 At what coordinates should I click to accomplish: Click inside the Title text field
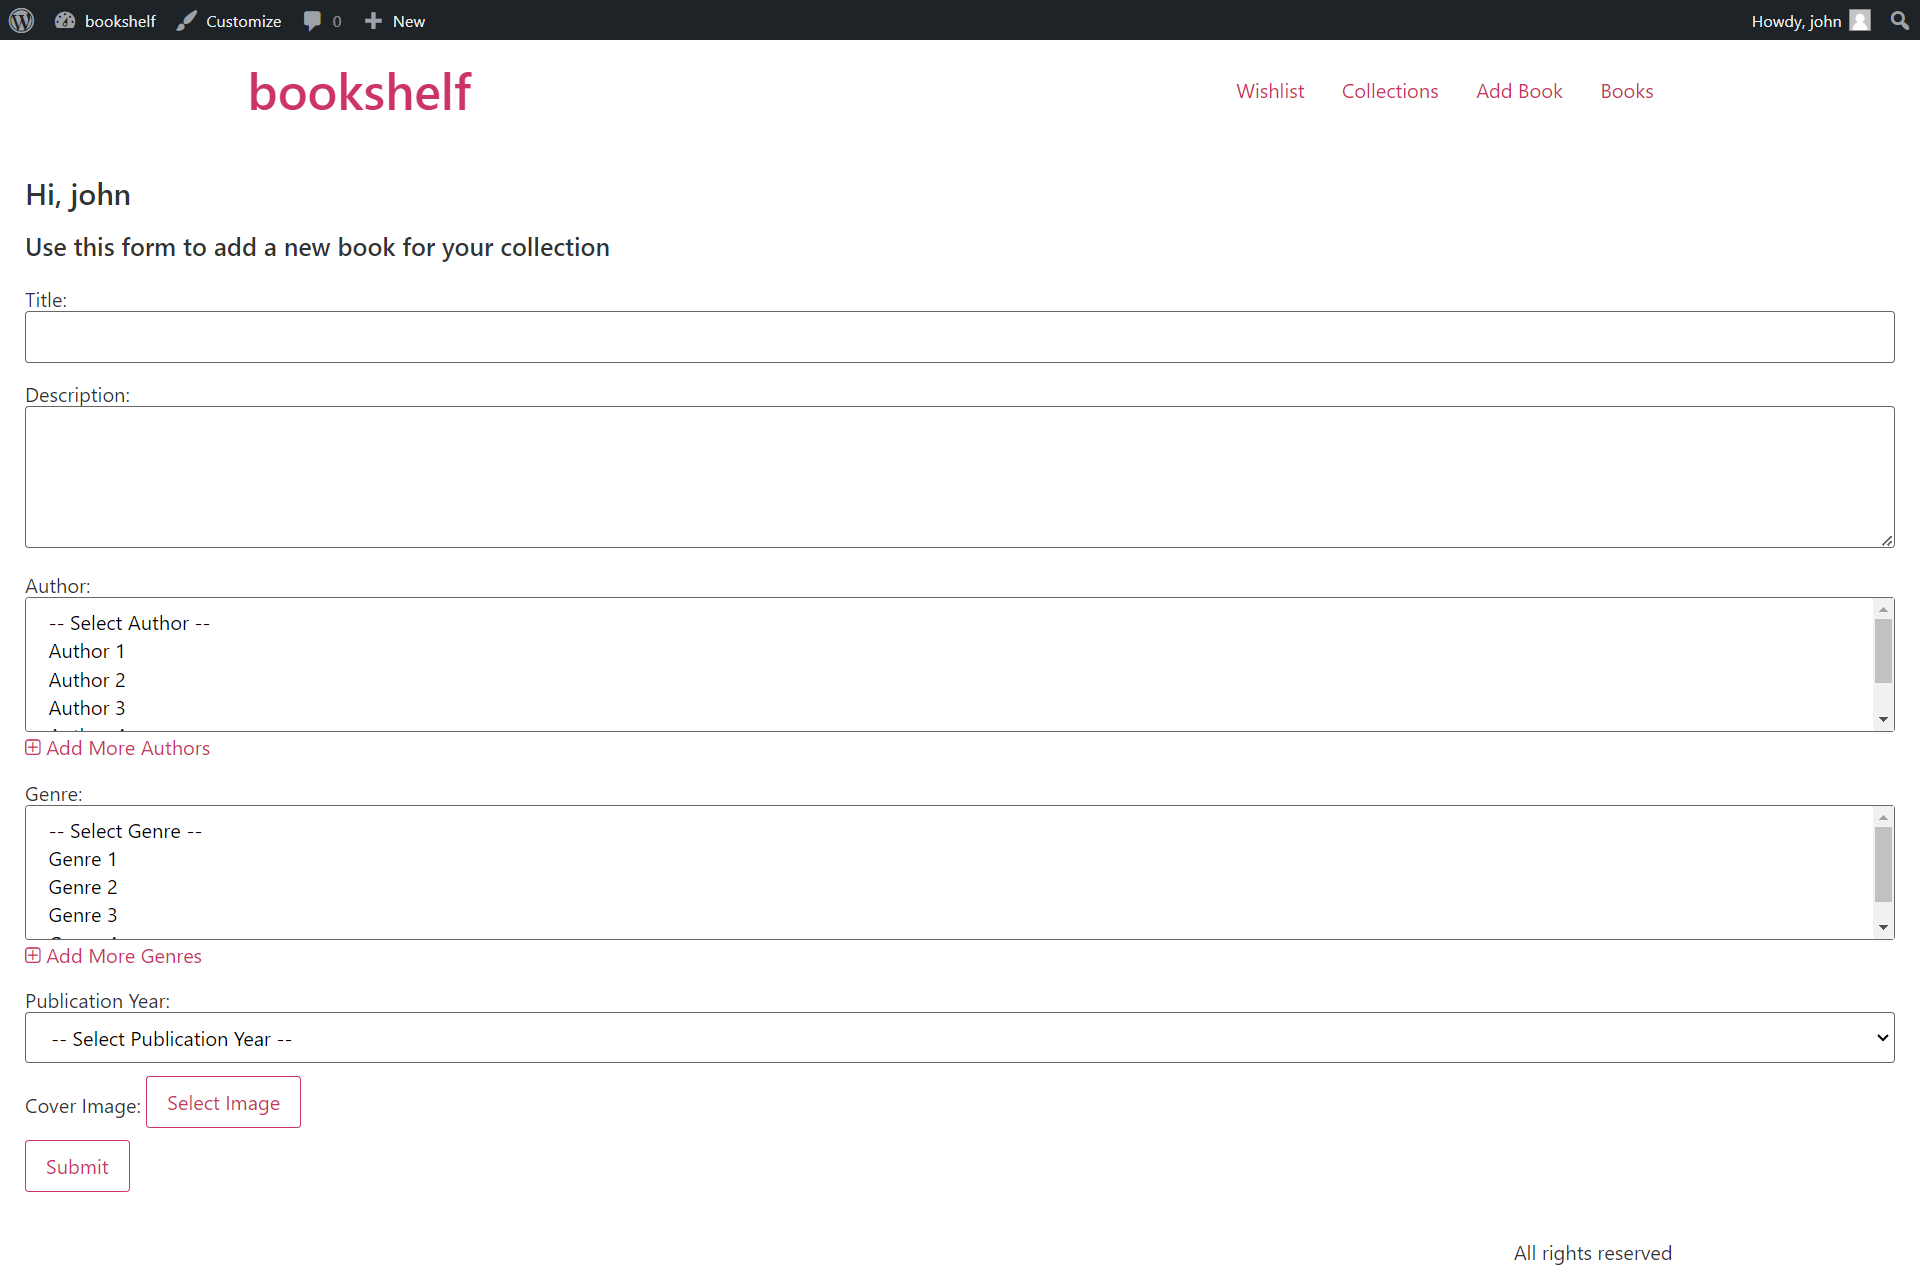[960, 337]
